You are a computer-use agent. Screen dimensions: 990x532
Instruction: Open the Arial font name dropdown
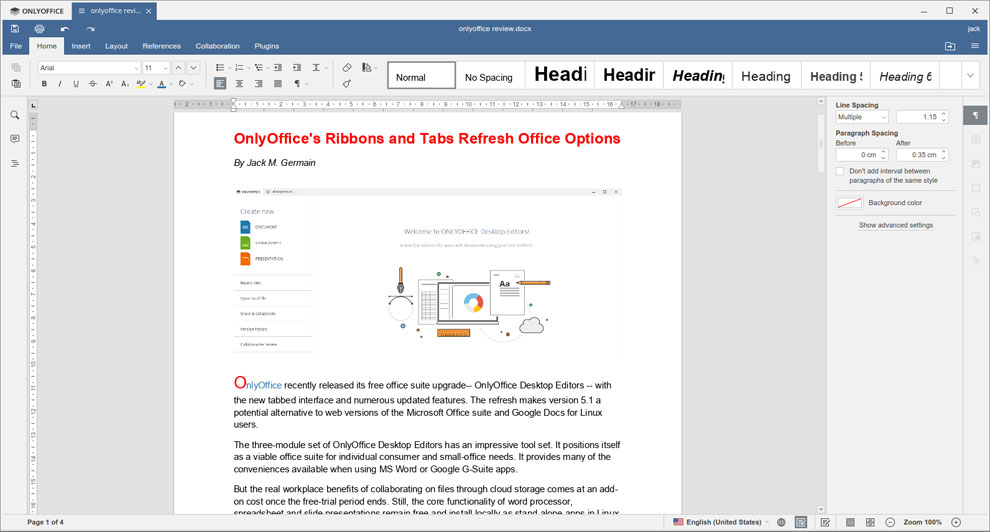click(136, 68)
